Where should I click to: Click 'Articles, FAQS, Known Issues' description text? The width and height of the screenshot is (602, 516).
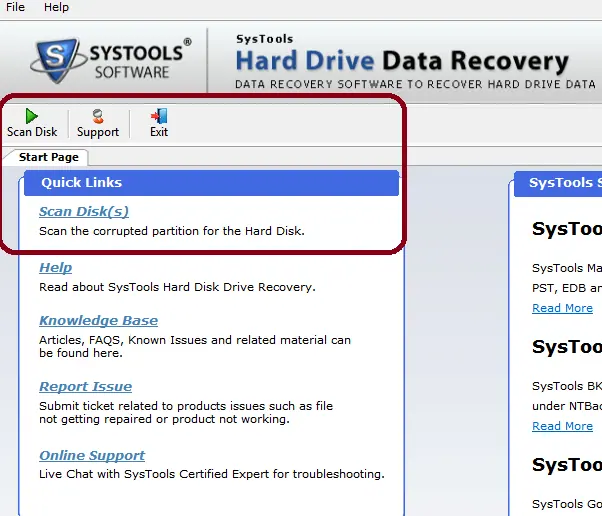tap(195, 346)
